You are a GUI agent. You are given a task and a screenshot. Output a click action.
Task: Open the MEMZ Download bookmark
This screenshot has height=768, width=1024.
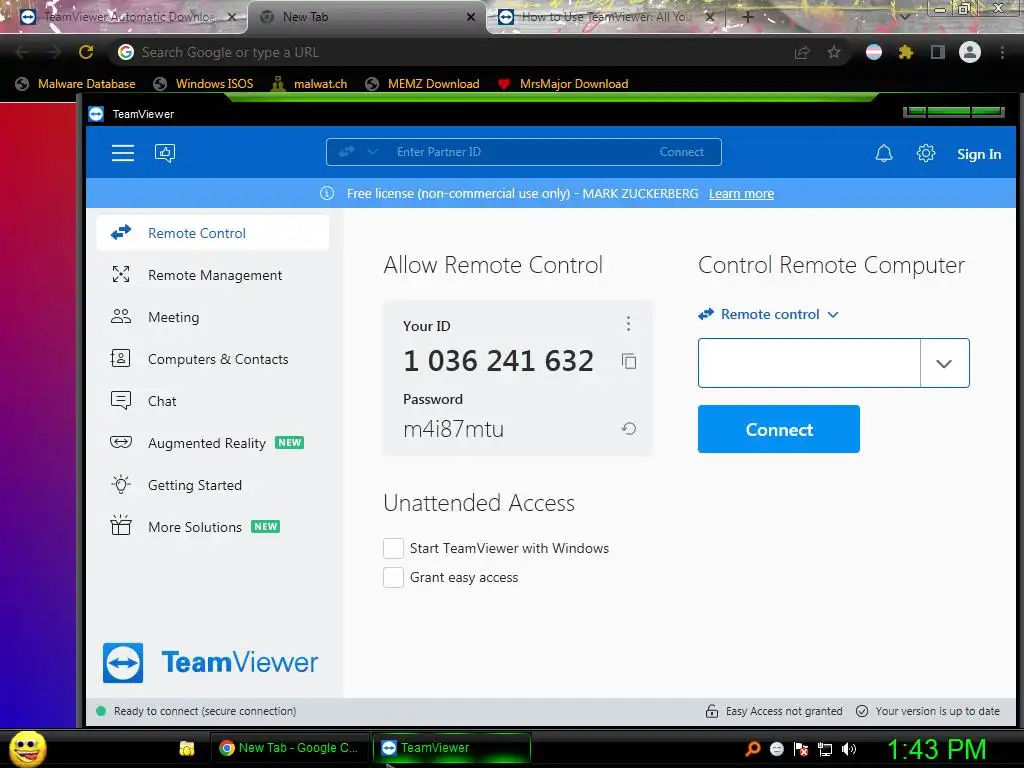tap(423, 84)
